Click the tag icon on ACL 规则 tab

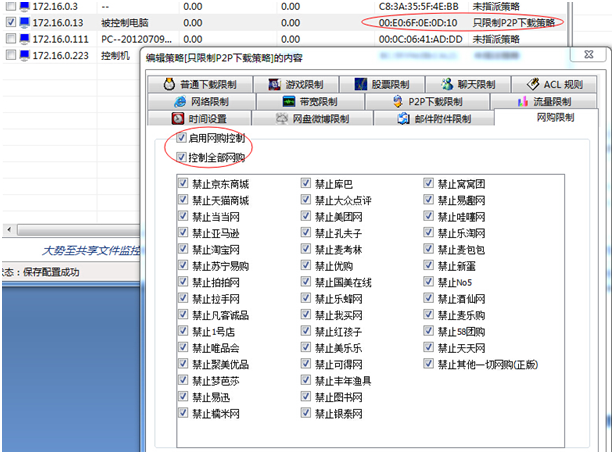click(x=533, y=84)
